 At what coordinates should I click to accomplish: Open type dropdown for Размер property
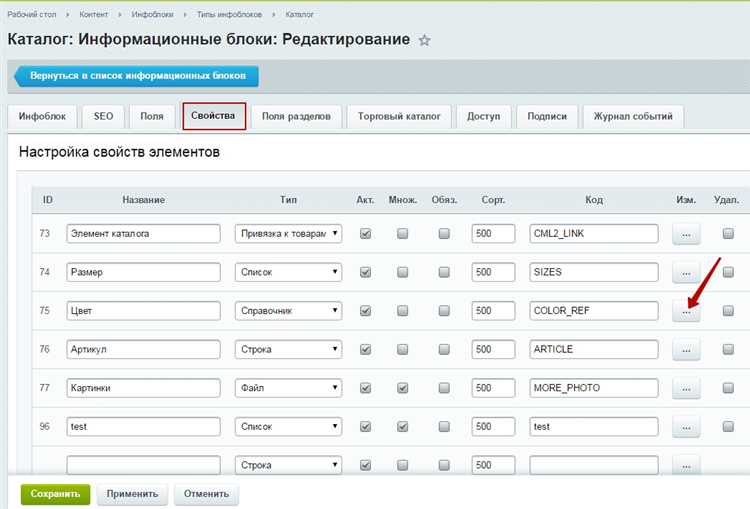coord(288,272)
